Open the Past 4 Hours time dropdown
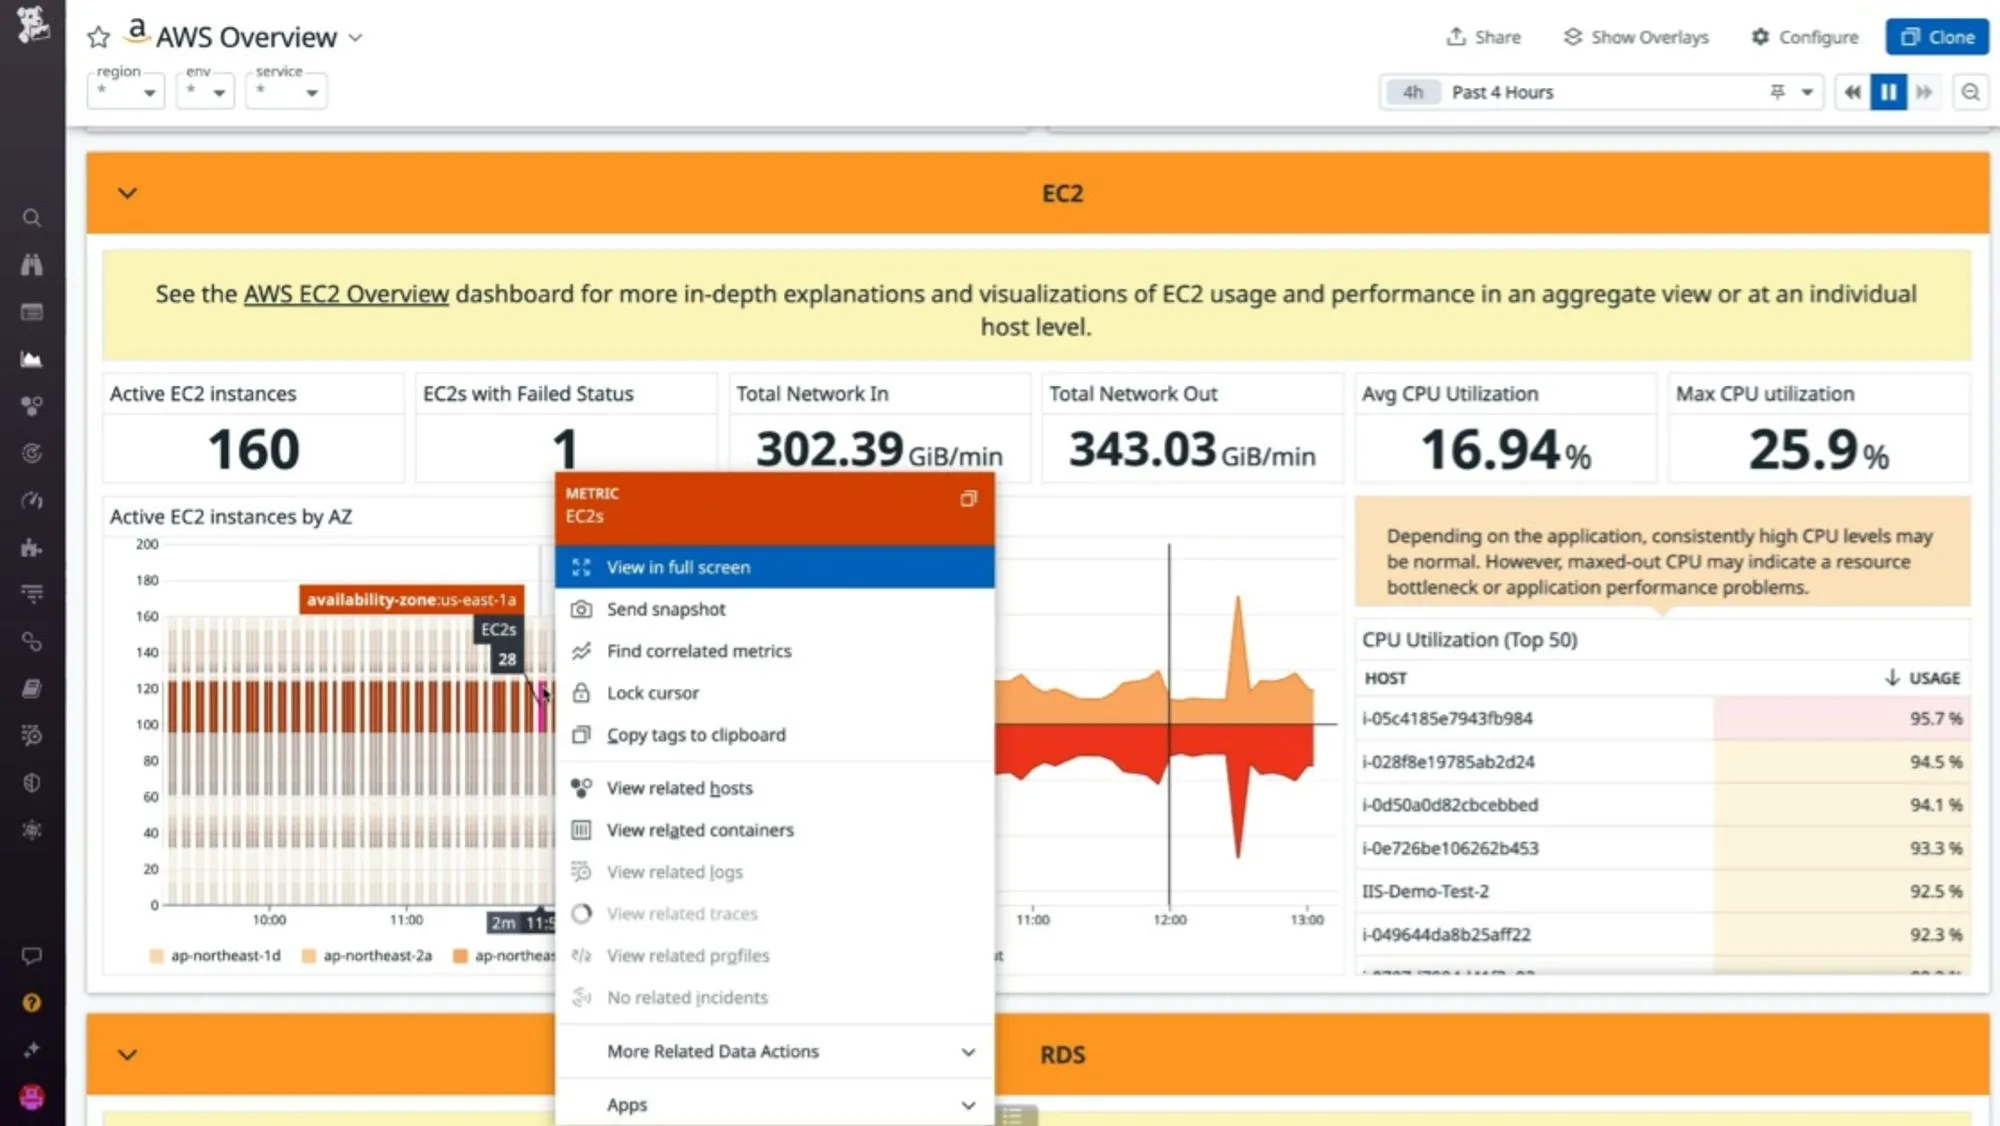 point(1807,92)
